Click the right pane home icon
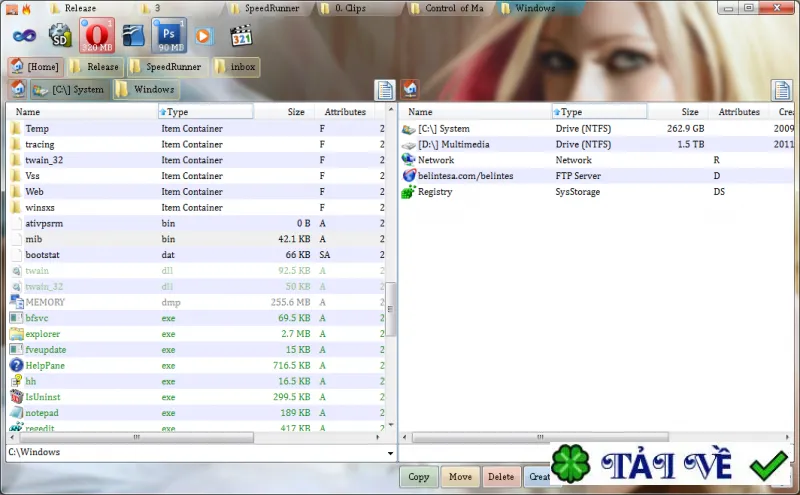 point(410,89)
